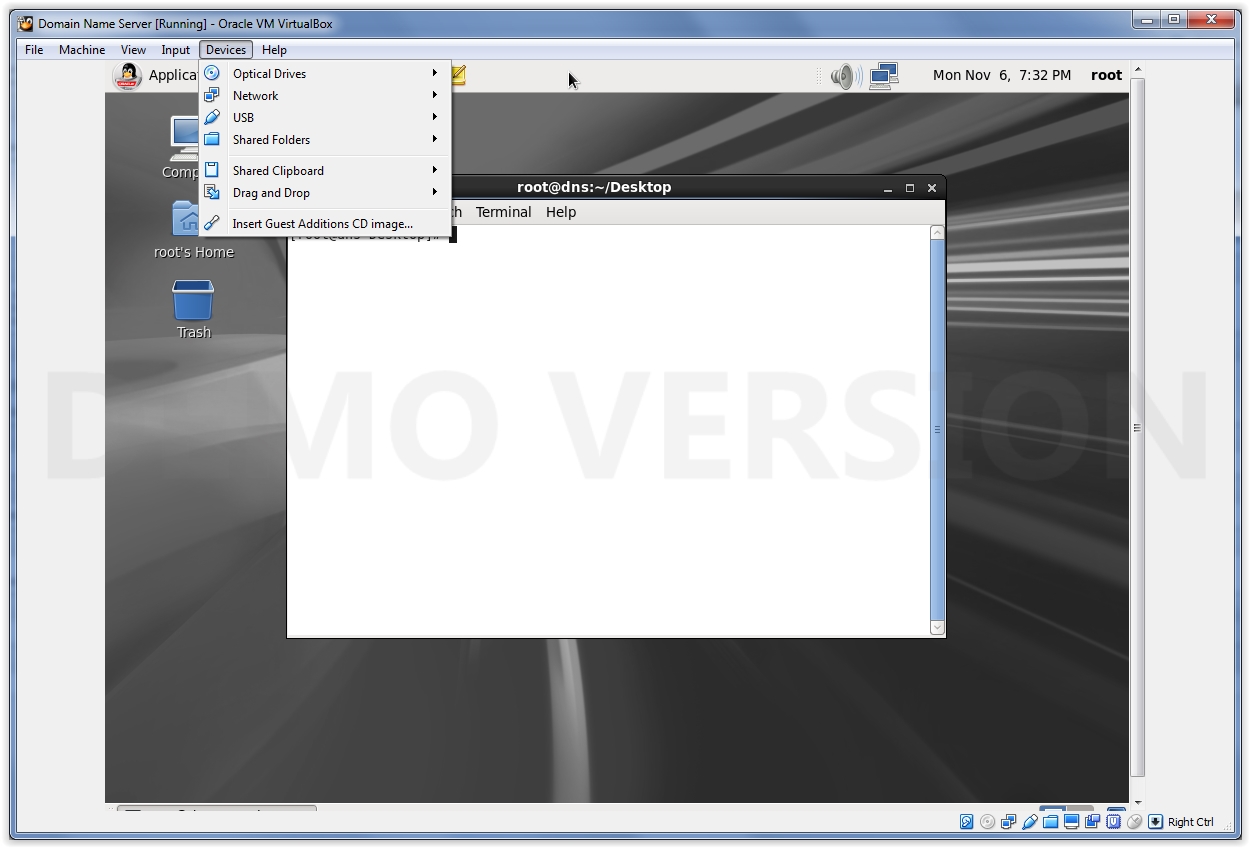The width and height of the screenshot is (1250, 848).
Task: Click the display status icon in status bar
Action: tap(1073, 821)
